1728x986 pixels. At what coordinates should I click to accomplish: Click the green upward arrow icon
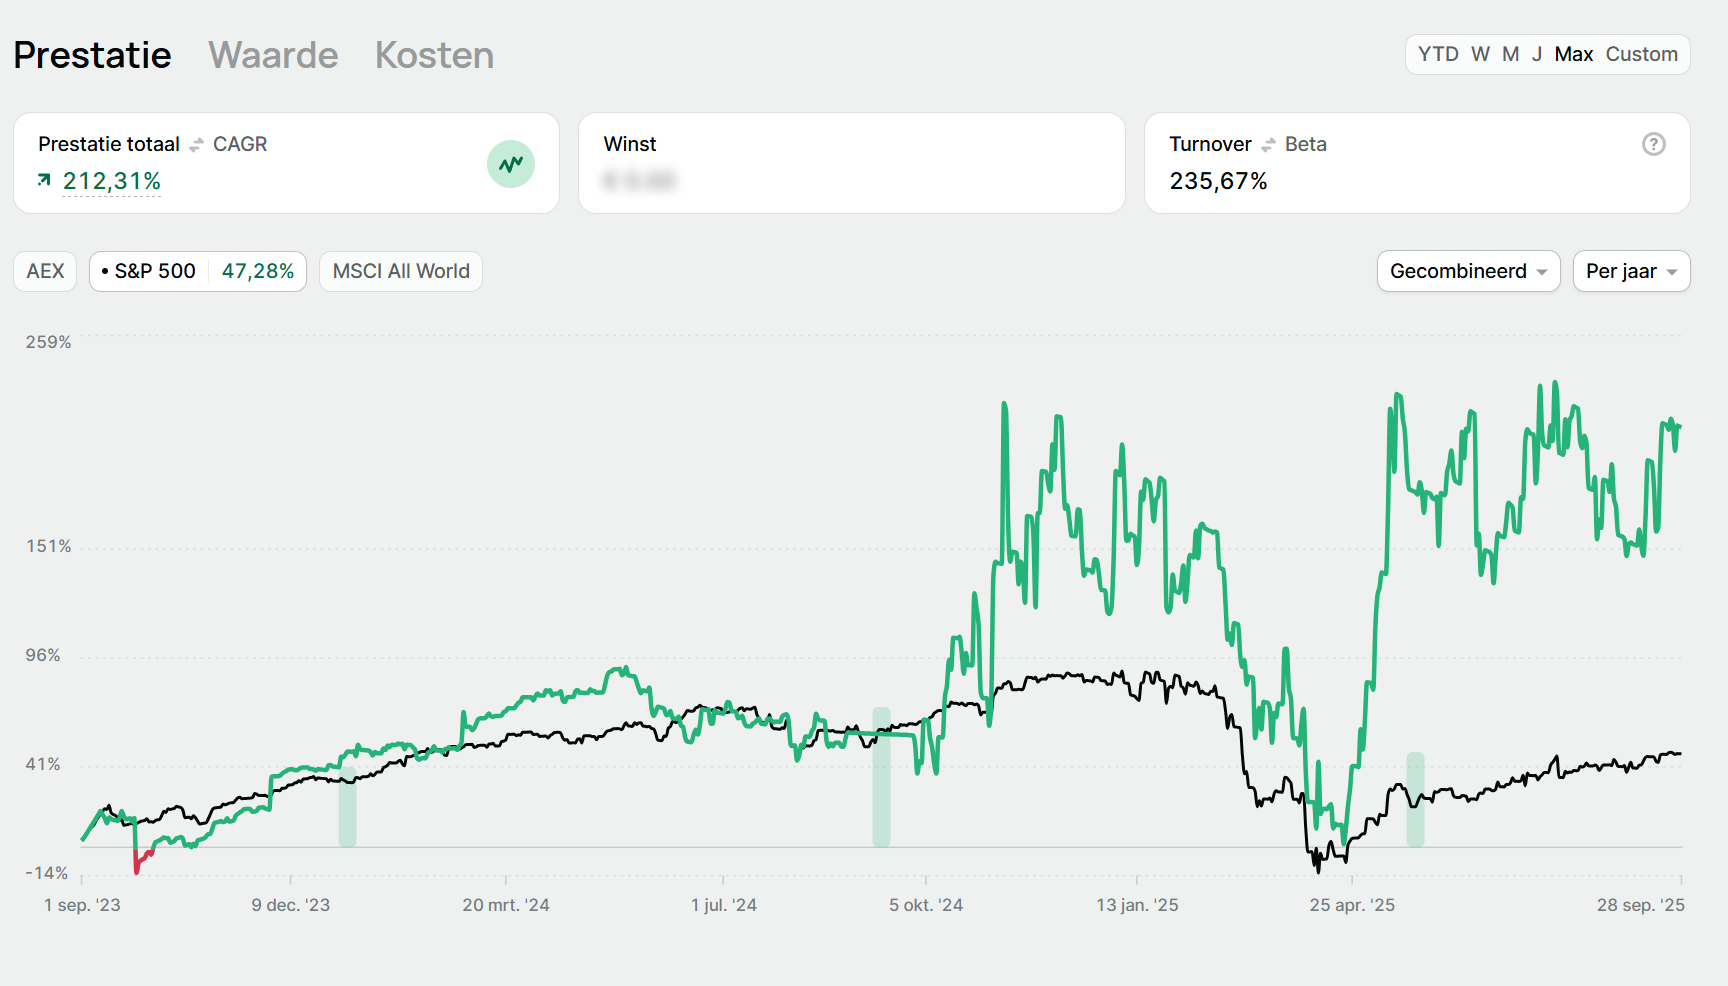pos(44,180)
